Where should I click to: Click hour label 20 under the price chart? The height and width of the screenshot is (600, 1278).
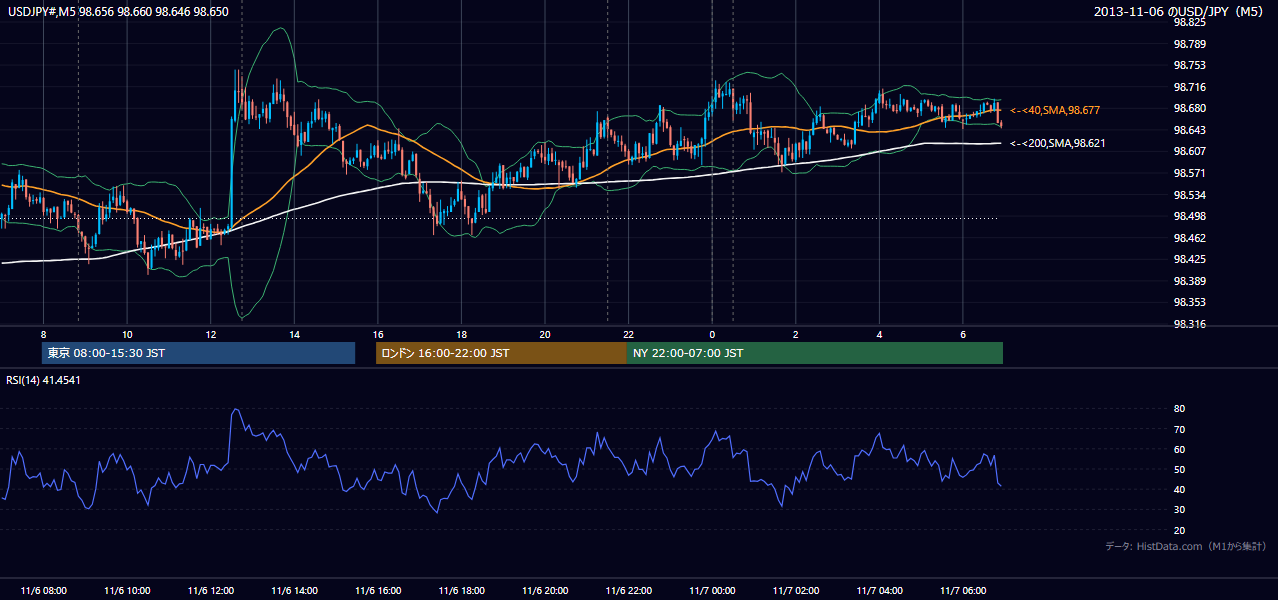(x=545, y=334)
